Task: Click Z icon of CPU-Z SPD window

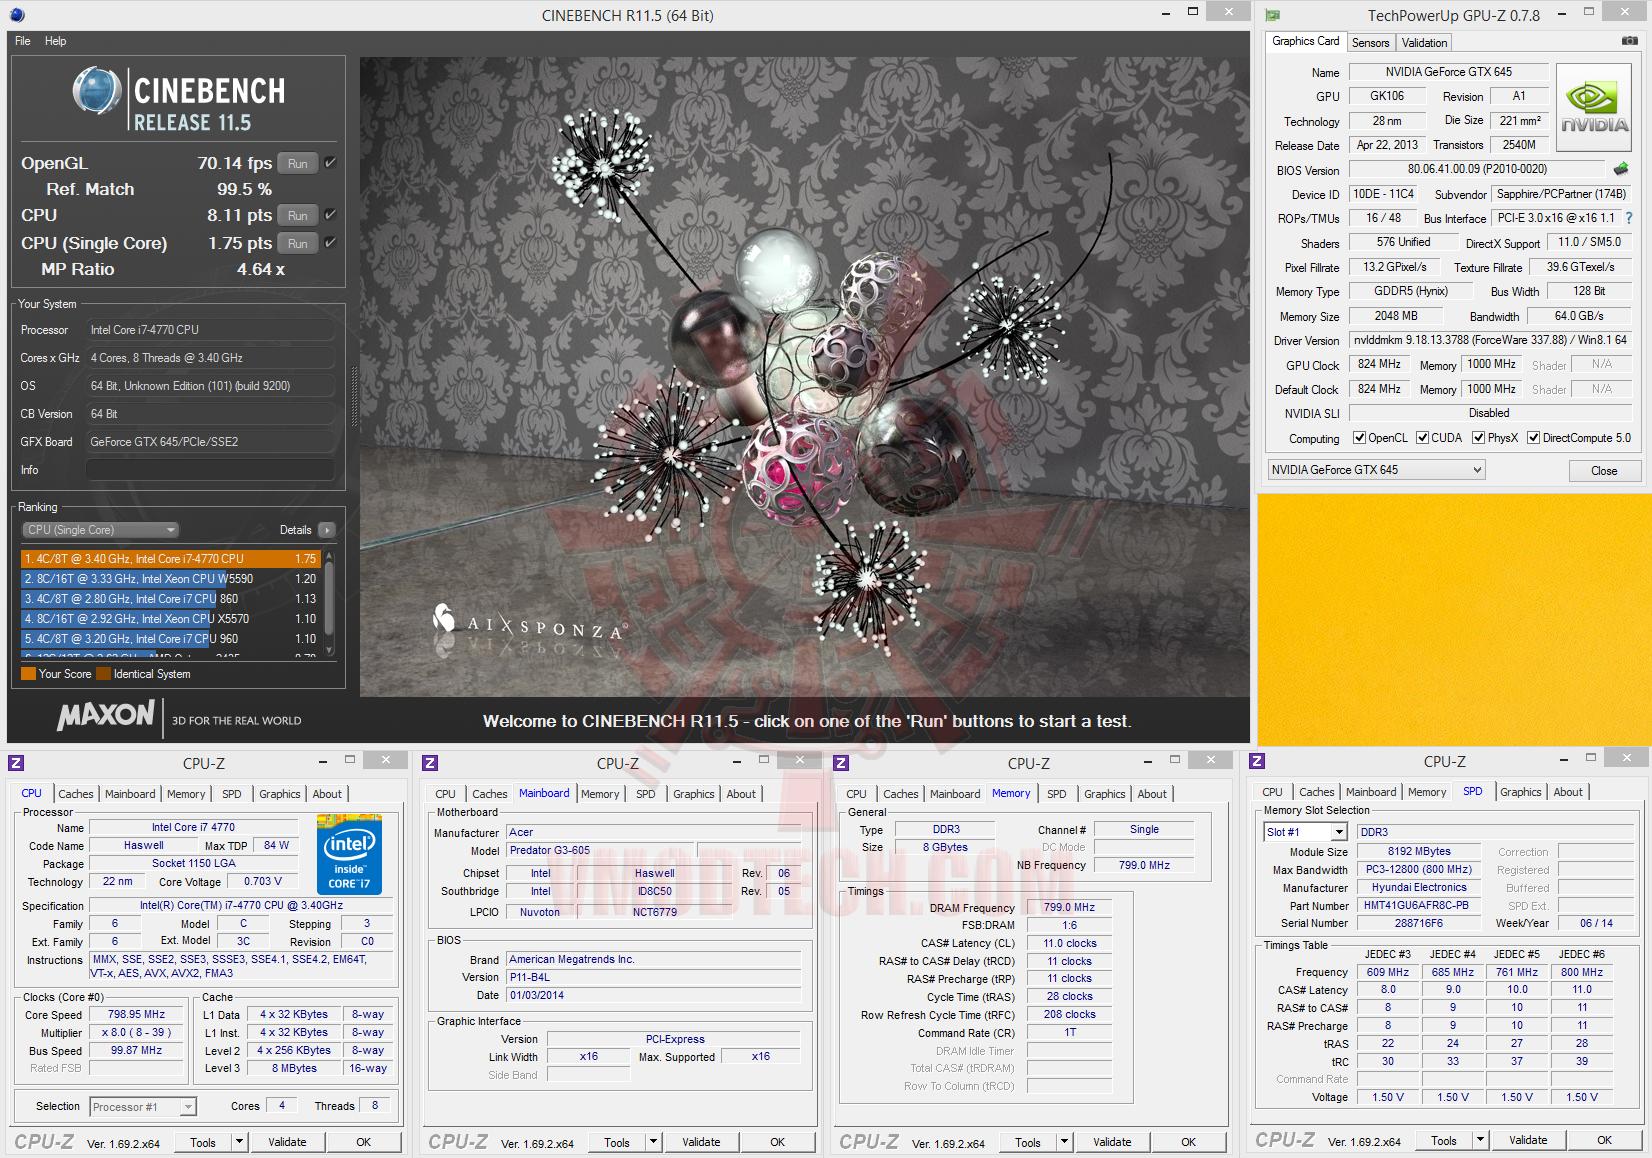Action: coord(1257,761)
